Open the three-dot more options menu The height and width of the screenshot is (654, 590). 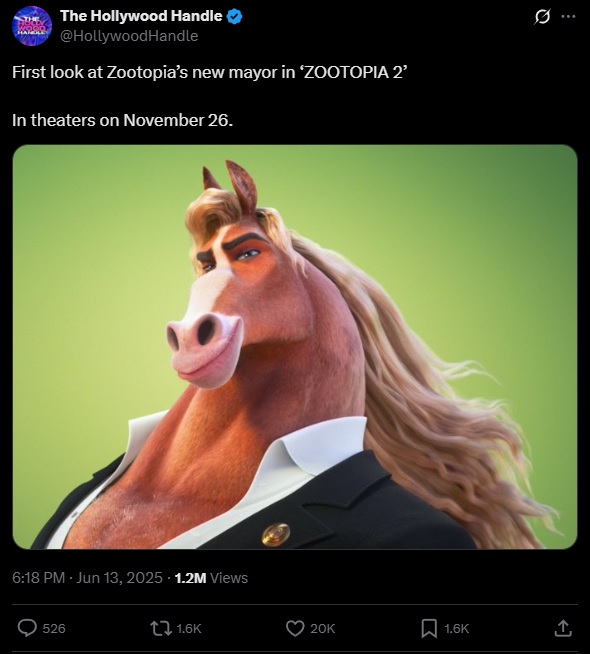[568, 17]
